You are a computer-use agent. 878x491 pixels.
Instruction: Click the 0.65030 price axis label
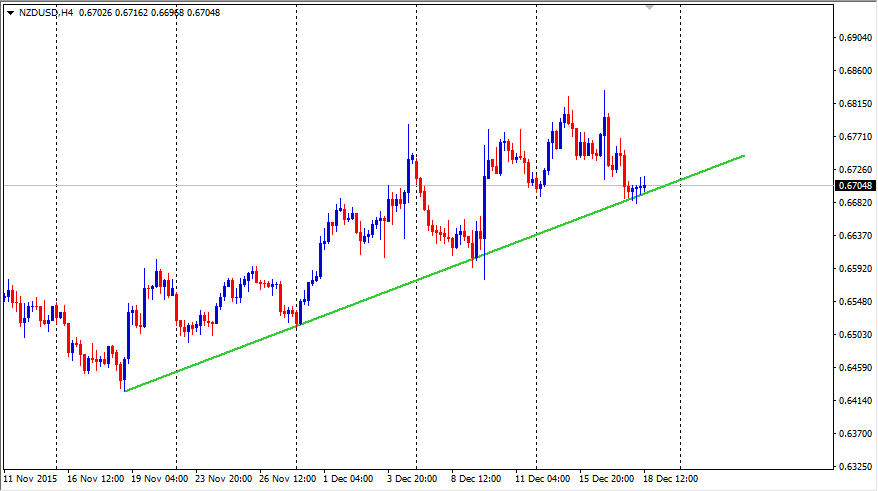pos(856,335)
